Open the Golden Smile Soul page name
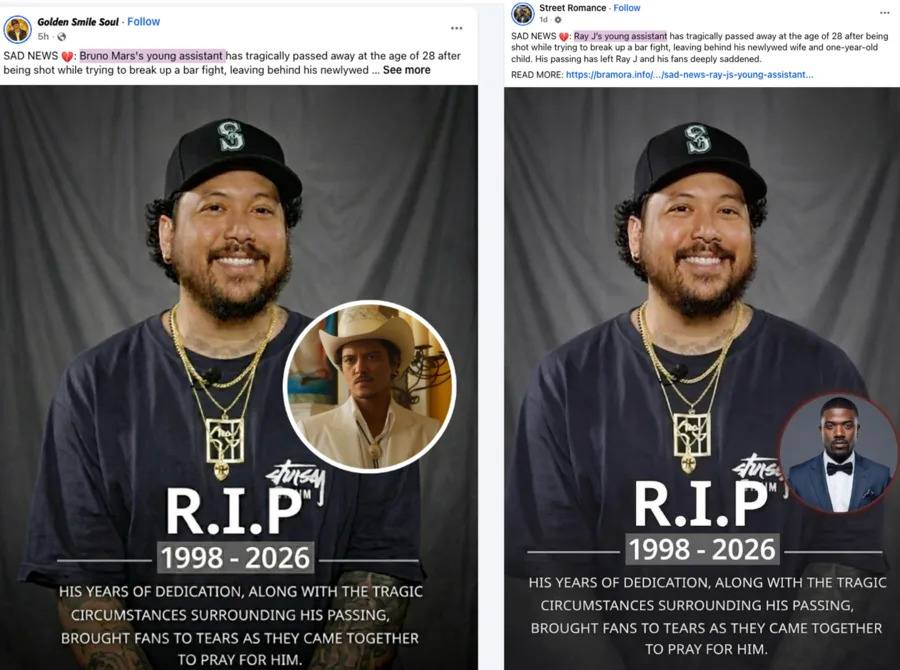Image resolution: width=900 pixels, height=670 pixels. (x=78, y=21)
